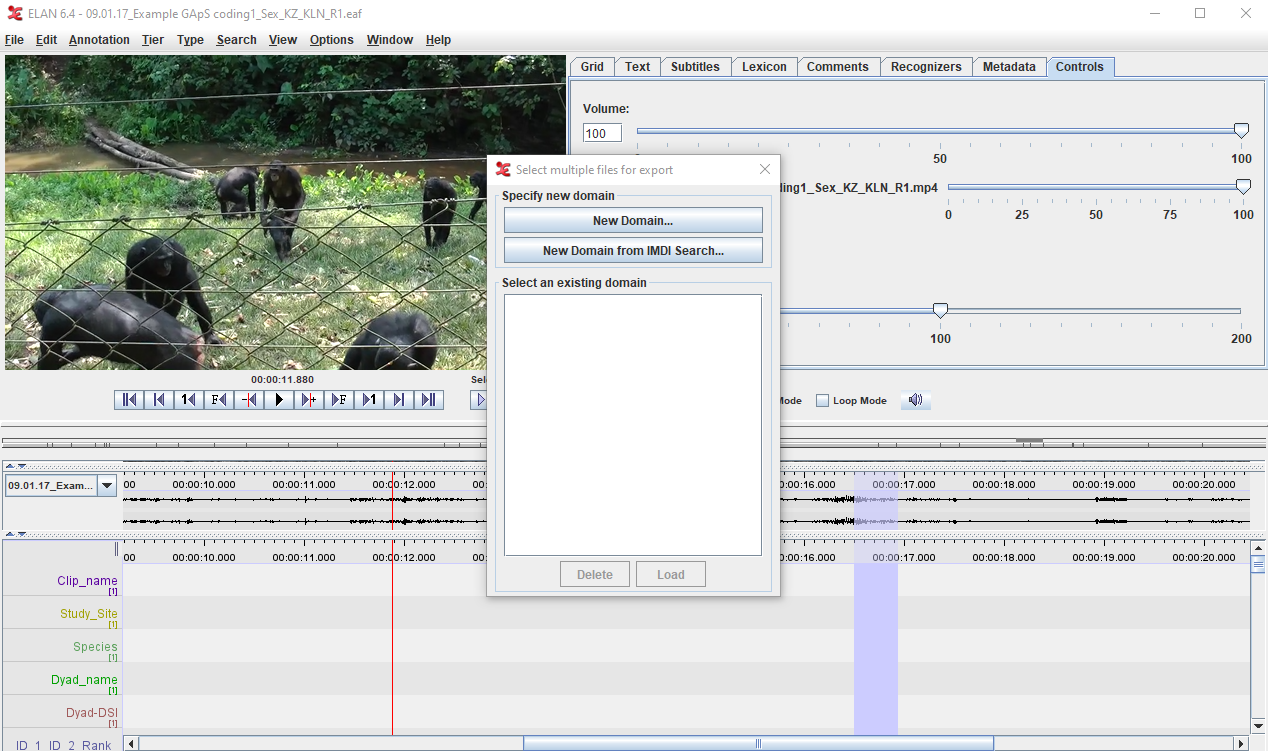Open the waveform file dropdown

pos(106,485)
